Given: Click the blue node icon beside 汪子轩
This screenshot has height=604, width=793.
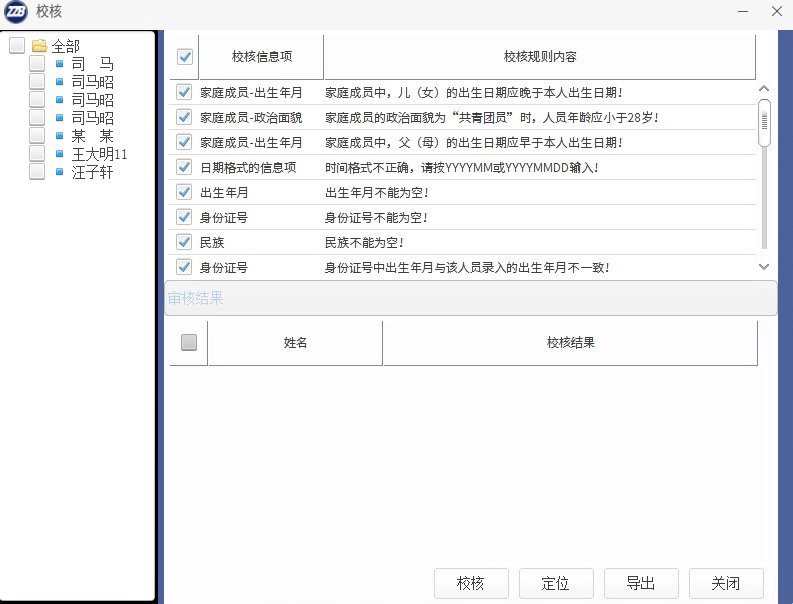Looking at the screenshot, I should point(60,172).
